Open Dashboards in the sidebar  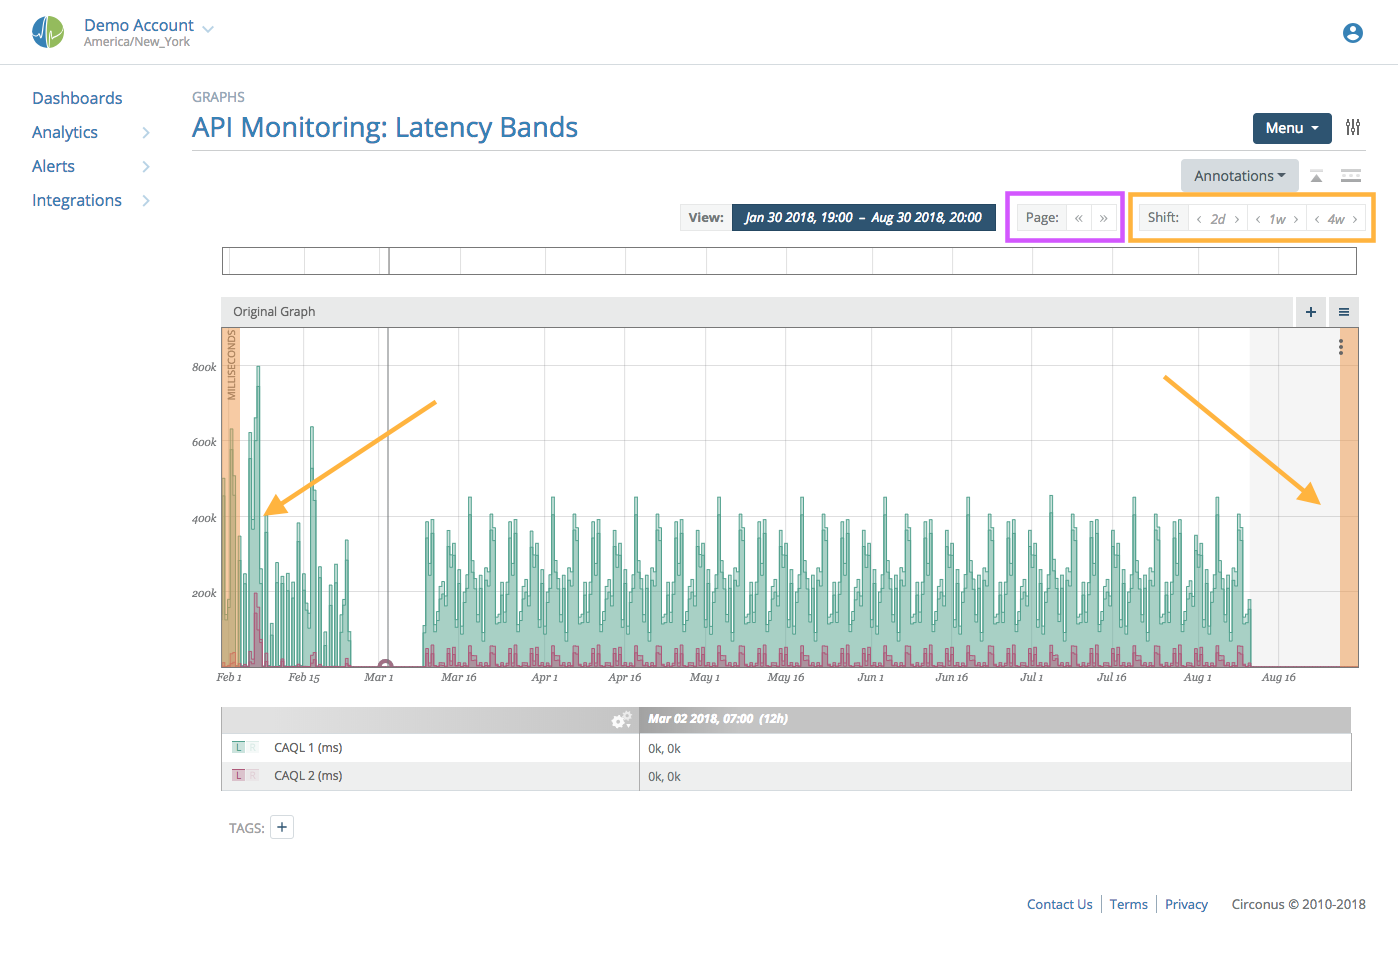pos(77,98)
